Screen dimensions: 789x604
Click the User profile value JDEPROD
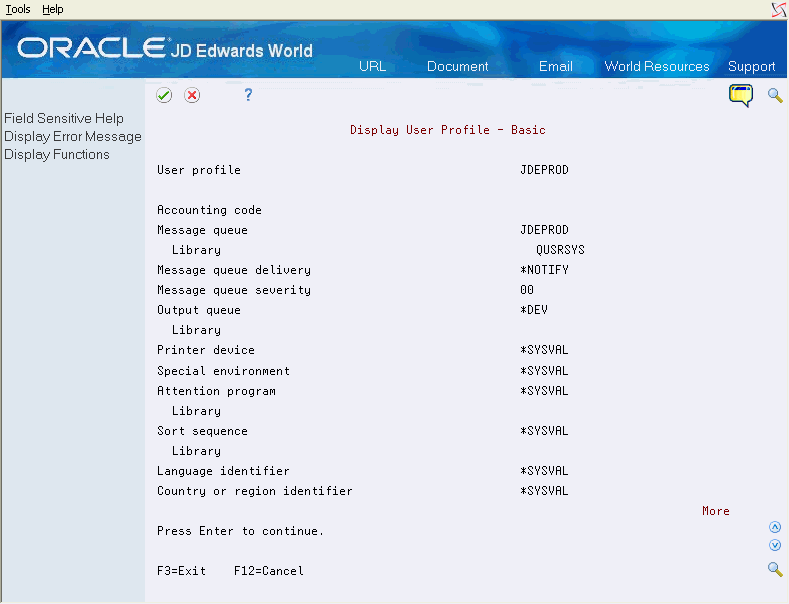coord(544,170)
